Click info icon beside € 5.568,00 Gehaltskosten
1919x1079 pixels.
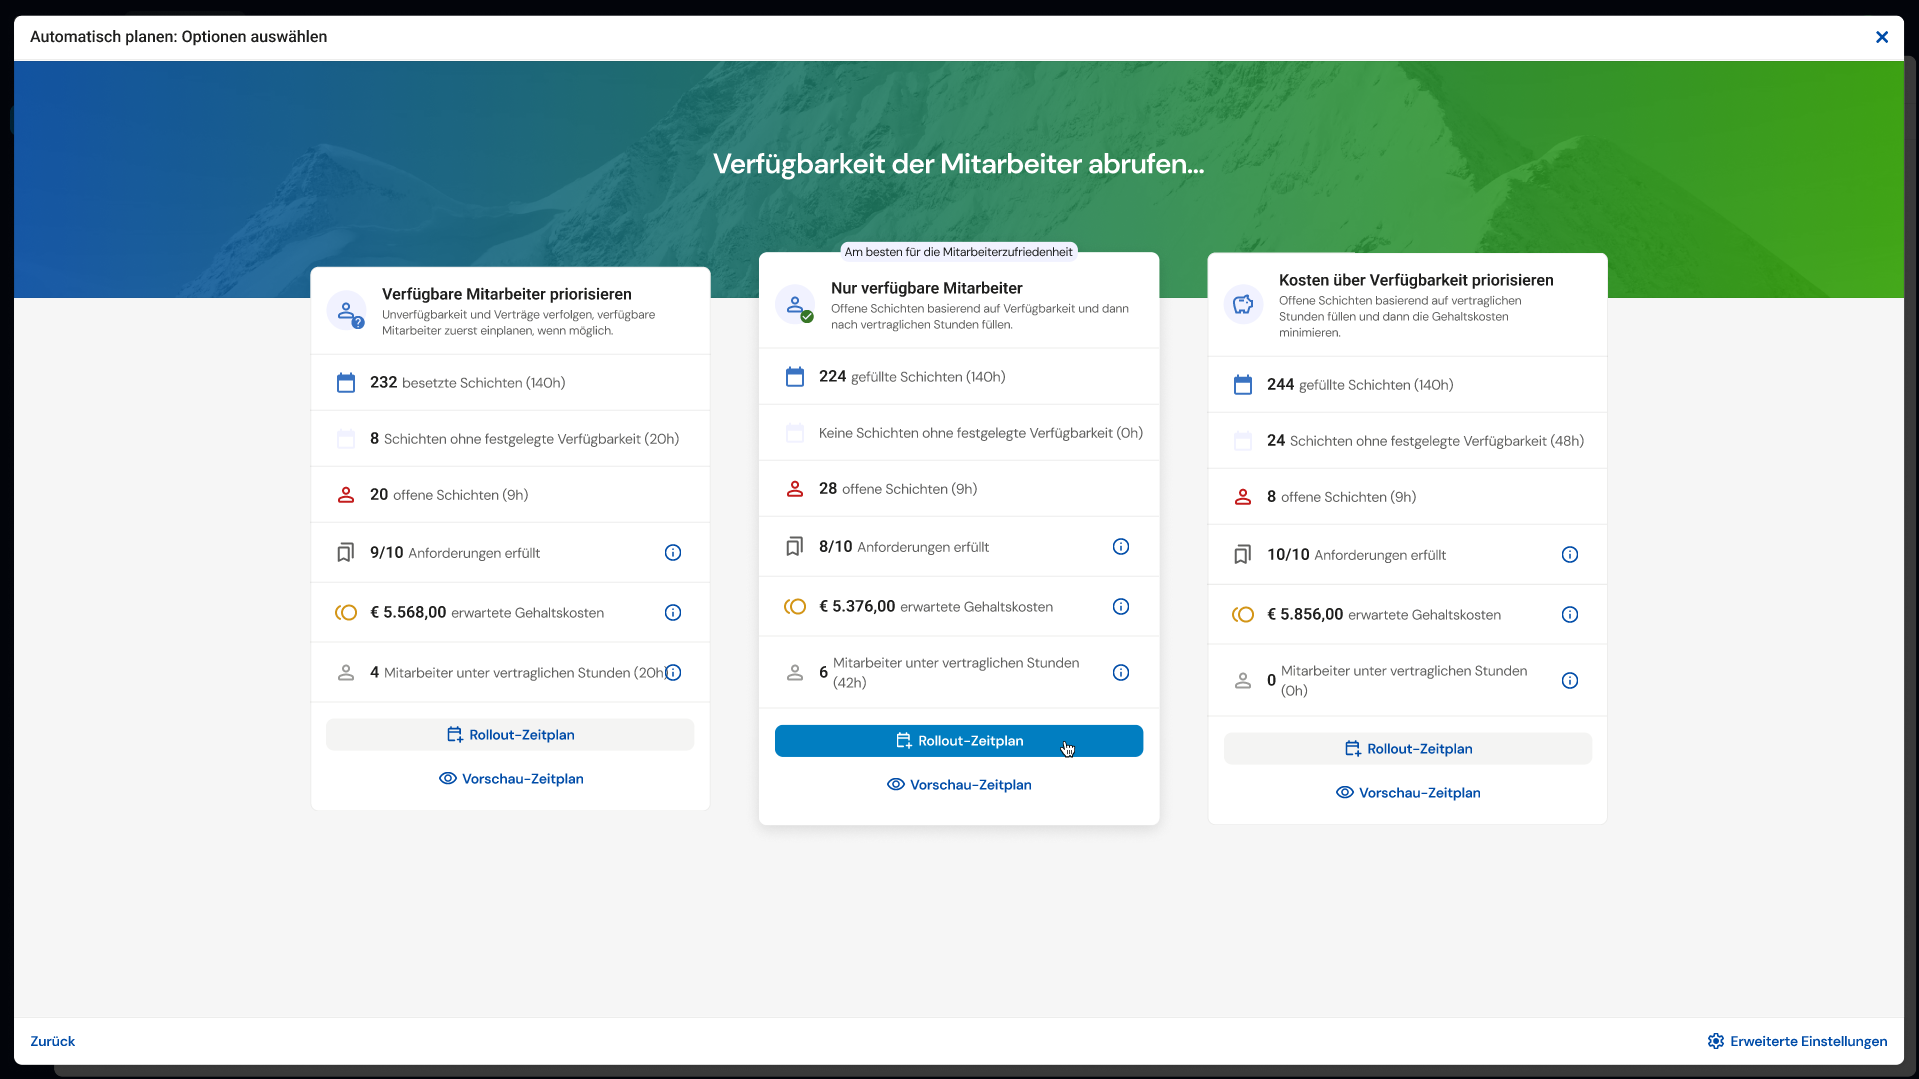(x=673, y=613)
